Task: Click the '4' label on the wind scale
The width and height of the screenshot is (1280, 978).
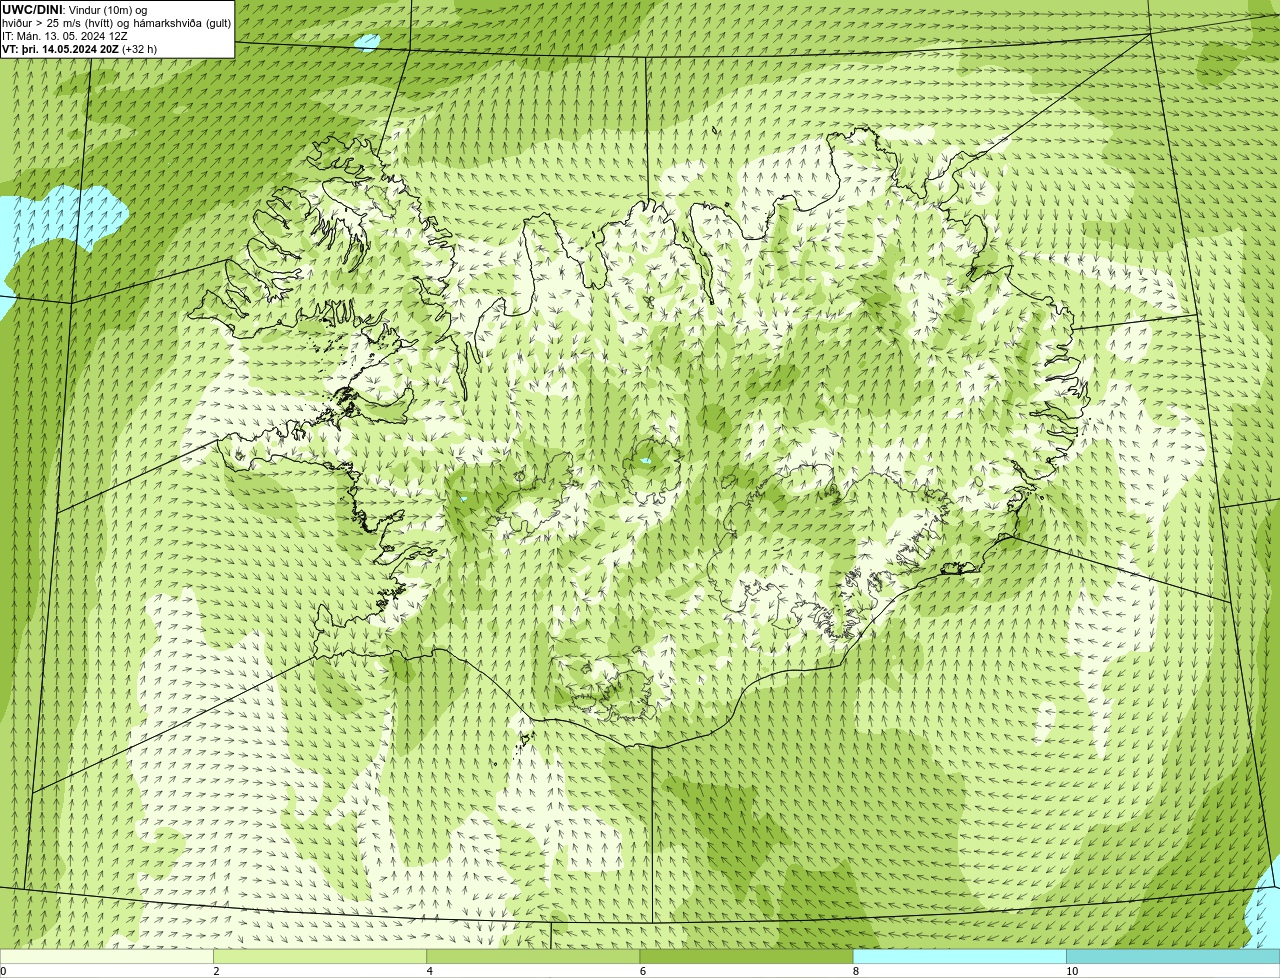Action: pyautogui.click(x=430, y=971)
